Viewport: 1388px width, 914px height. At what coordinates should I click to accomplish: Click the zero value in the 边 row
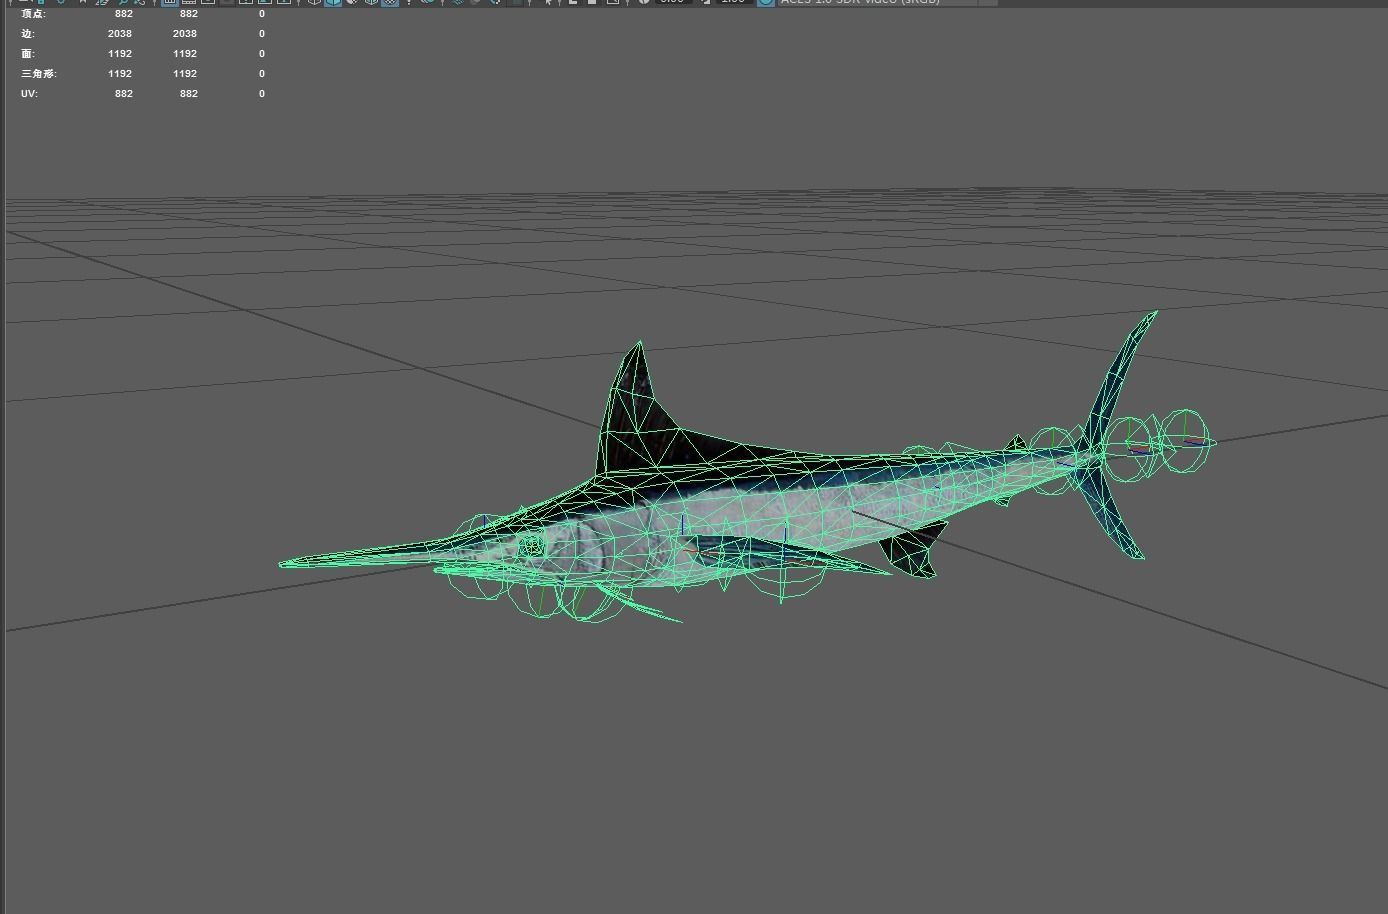(262, 34)
